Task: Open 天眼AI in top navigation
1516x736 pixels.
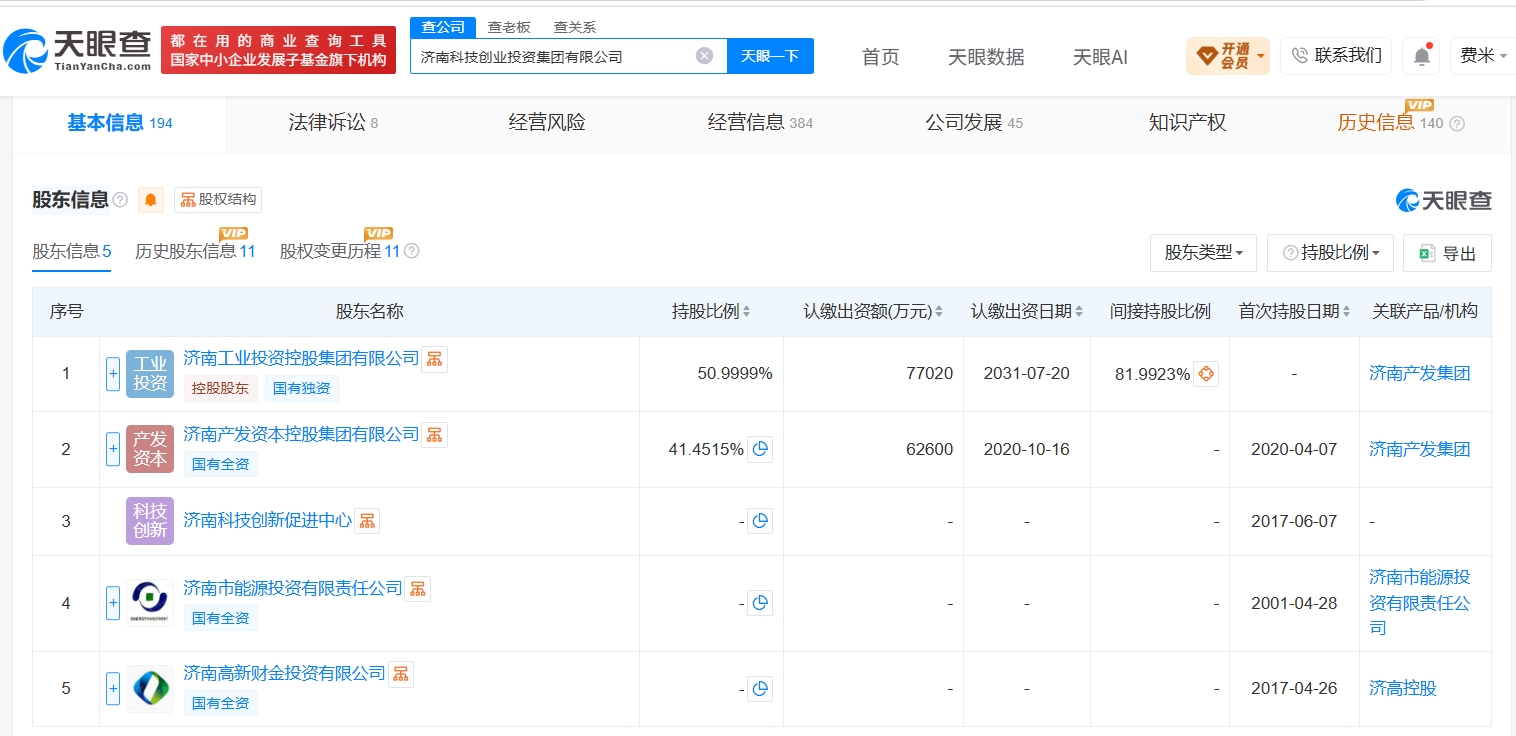Action: click(x=1100, y=57)
